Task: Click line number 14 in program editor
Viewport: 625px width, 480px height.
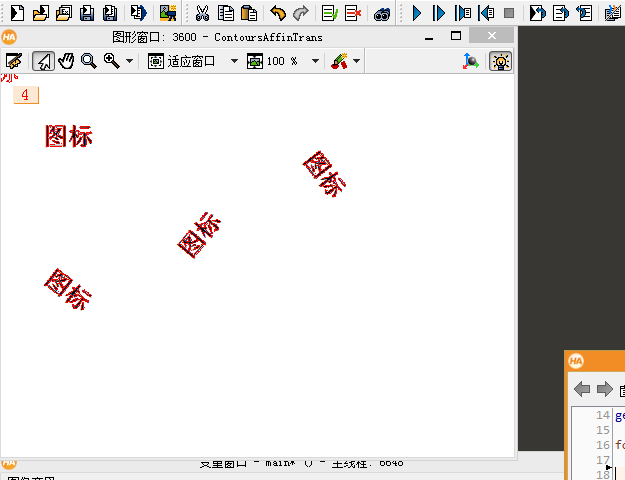Action: click(603, 415)
